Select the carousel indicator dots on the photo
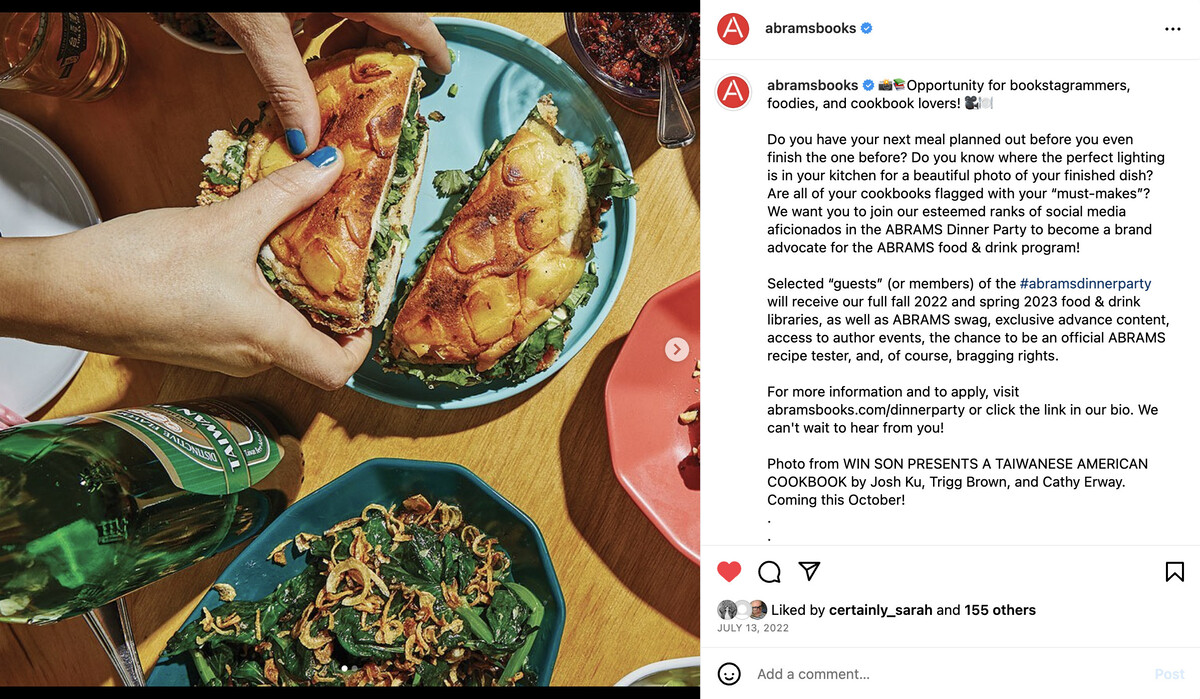This screenshot has height=699, width=1200. (349, 667)
